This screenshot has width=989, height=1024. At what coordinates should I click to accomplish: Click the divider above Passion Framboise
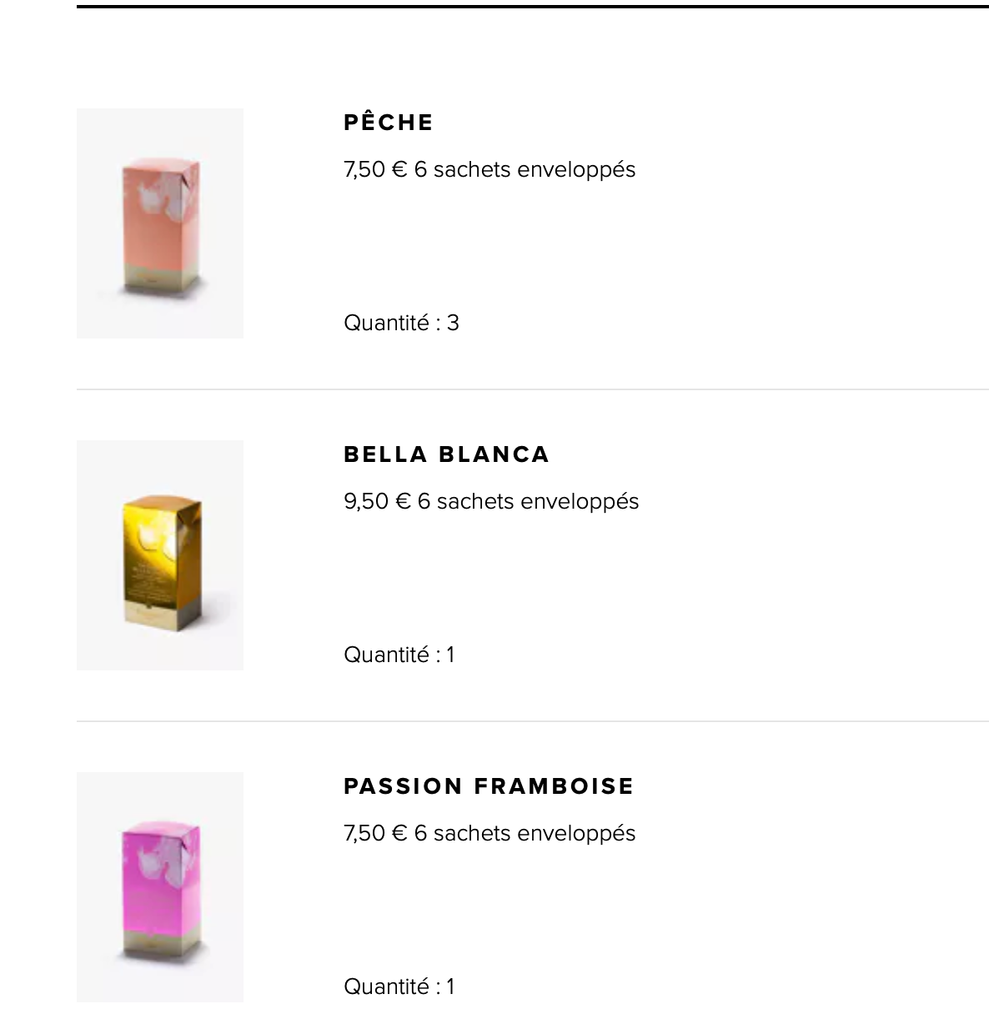click(x=532, y=721)
